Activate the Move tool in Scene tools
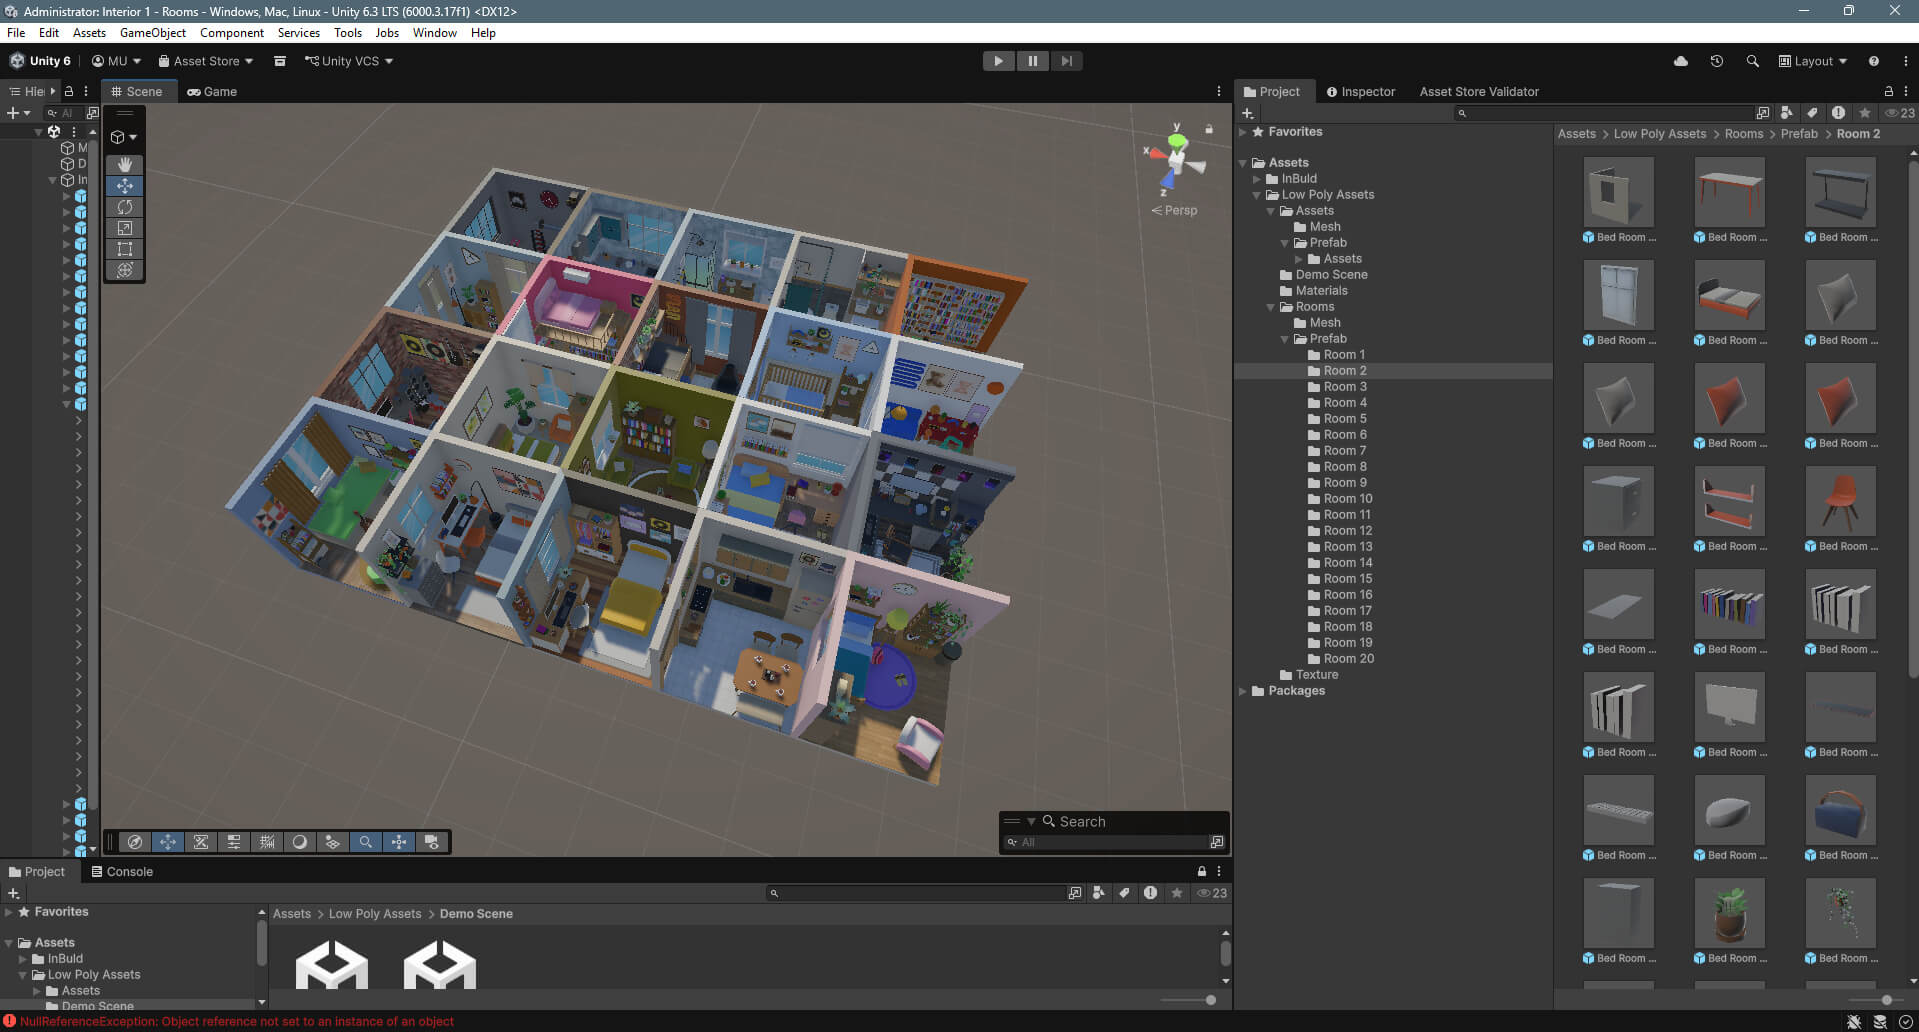Viewport: 1919px width, 1032px height. [125, 185]
